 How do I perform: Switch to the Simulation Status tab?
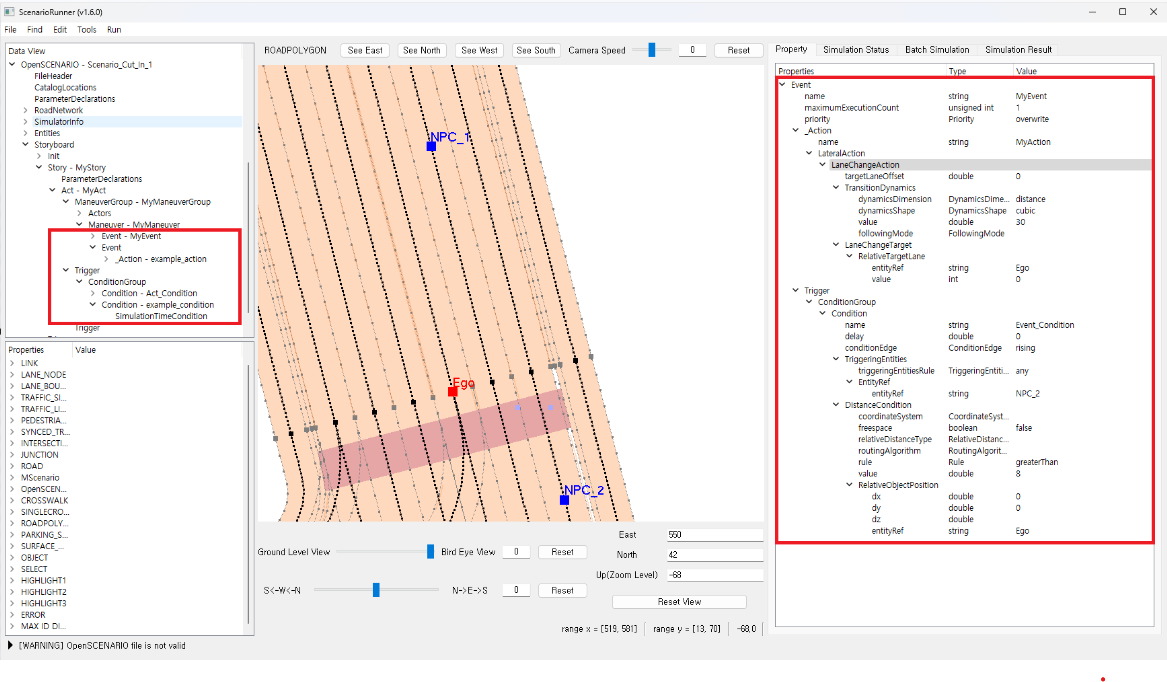[855, 49]
